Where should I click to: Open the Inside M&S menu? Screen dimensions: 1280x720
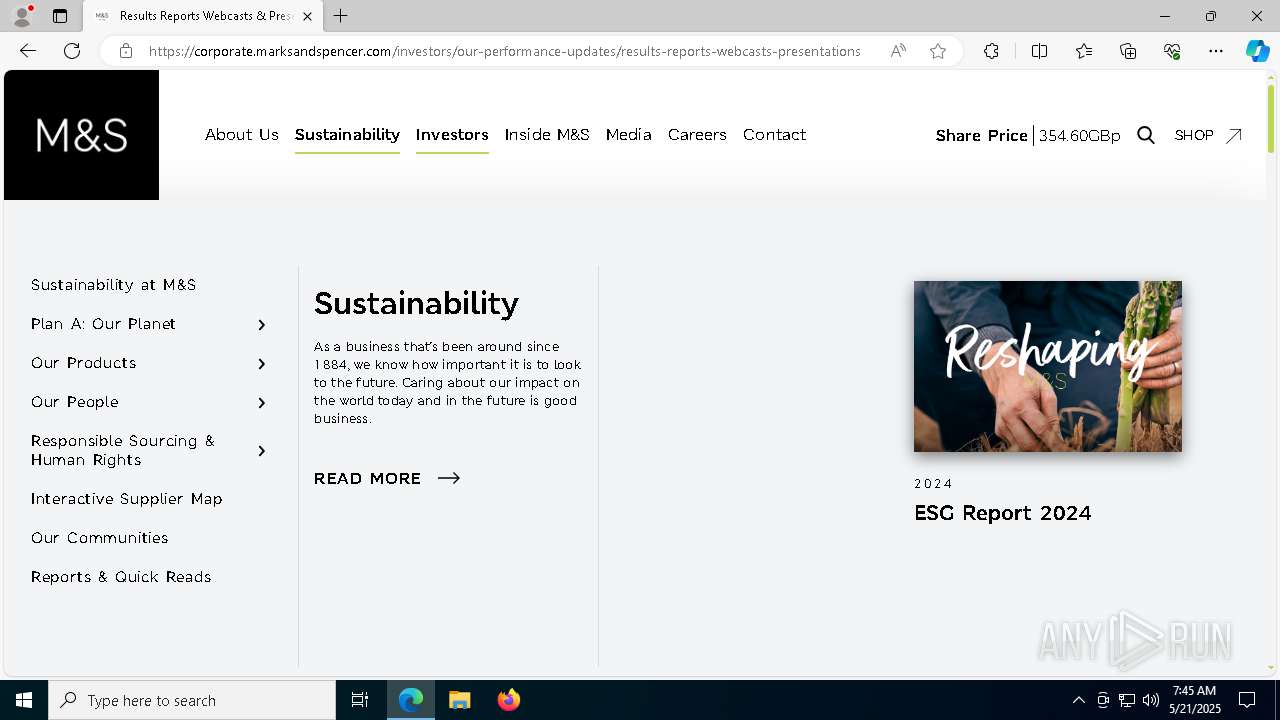[547, 134]
